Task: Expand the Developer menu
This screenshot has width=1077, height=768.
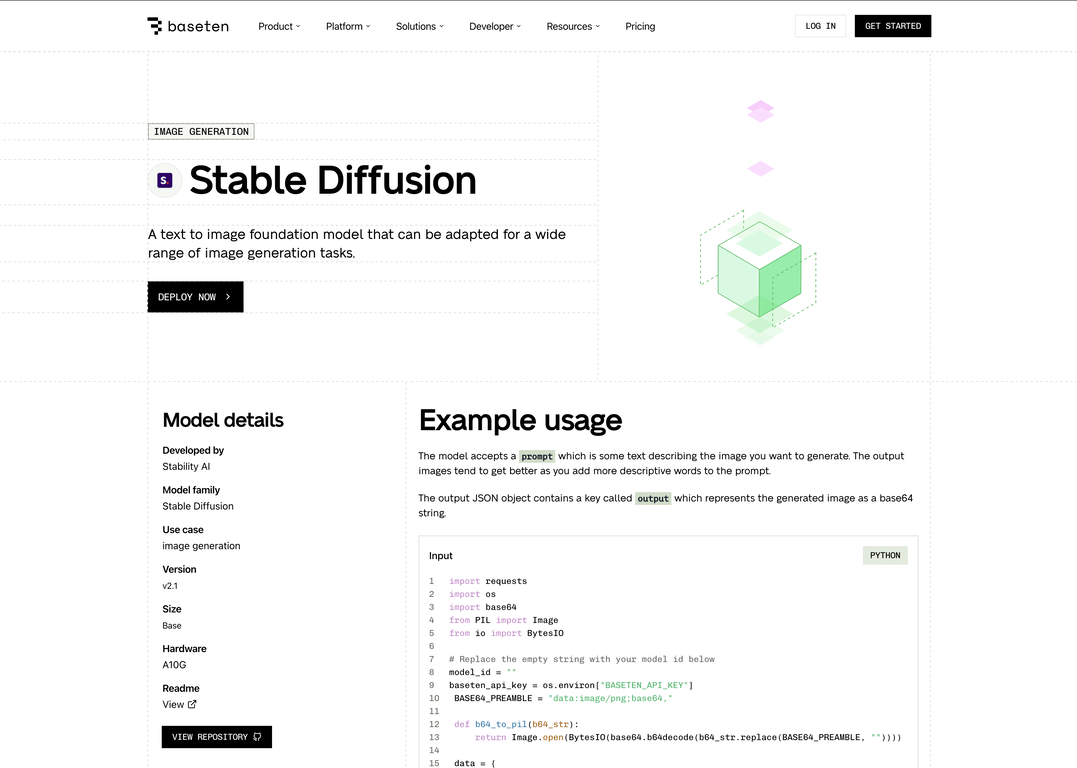Action: coord(495,26)
